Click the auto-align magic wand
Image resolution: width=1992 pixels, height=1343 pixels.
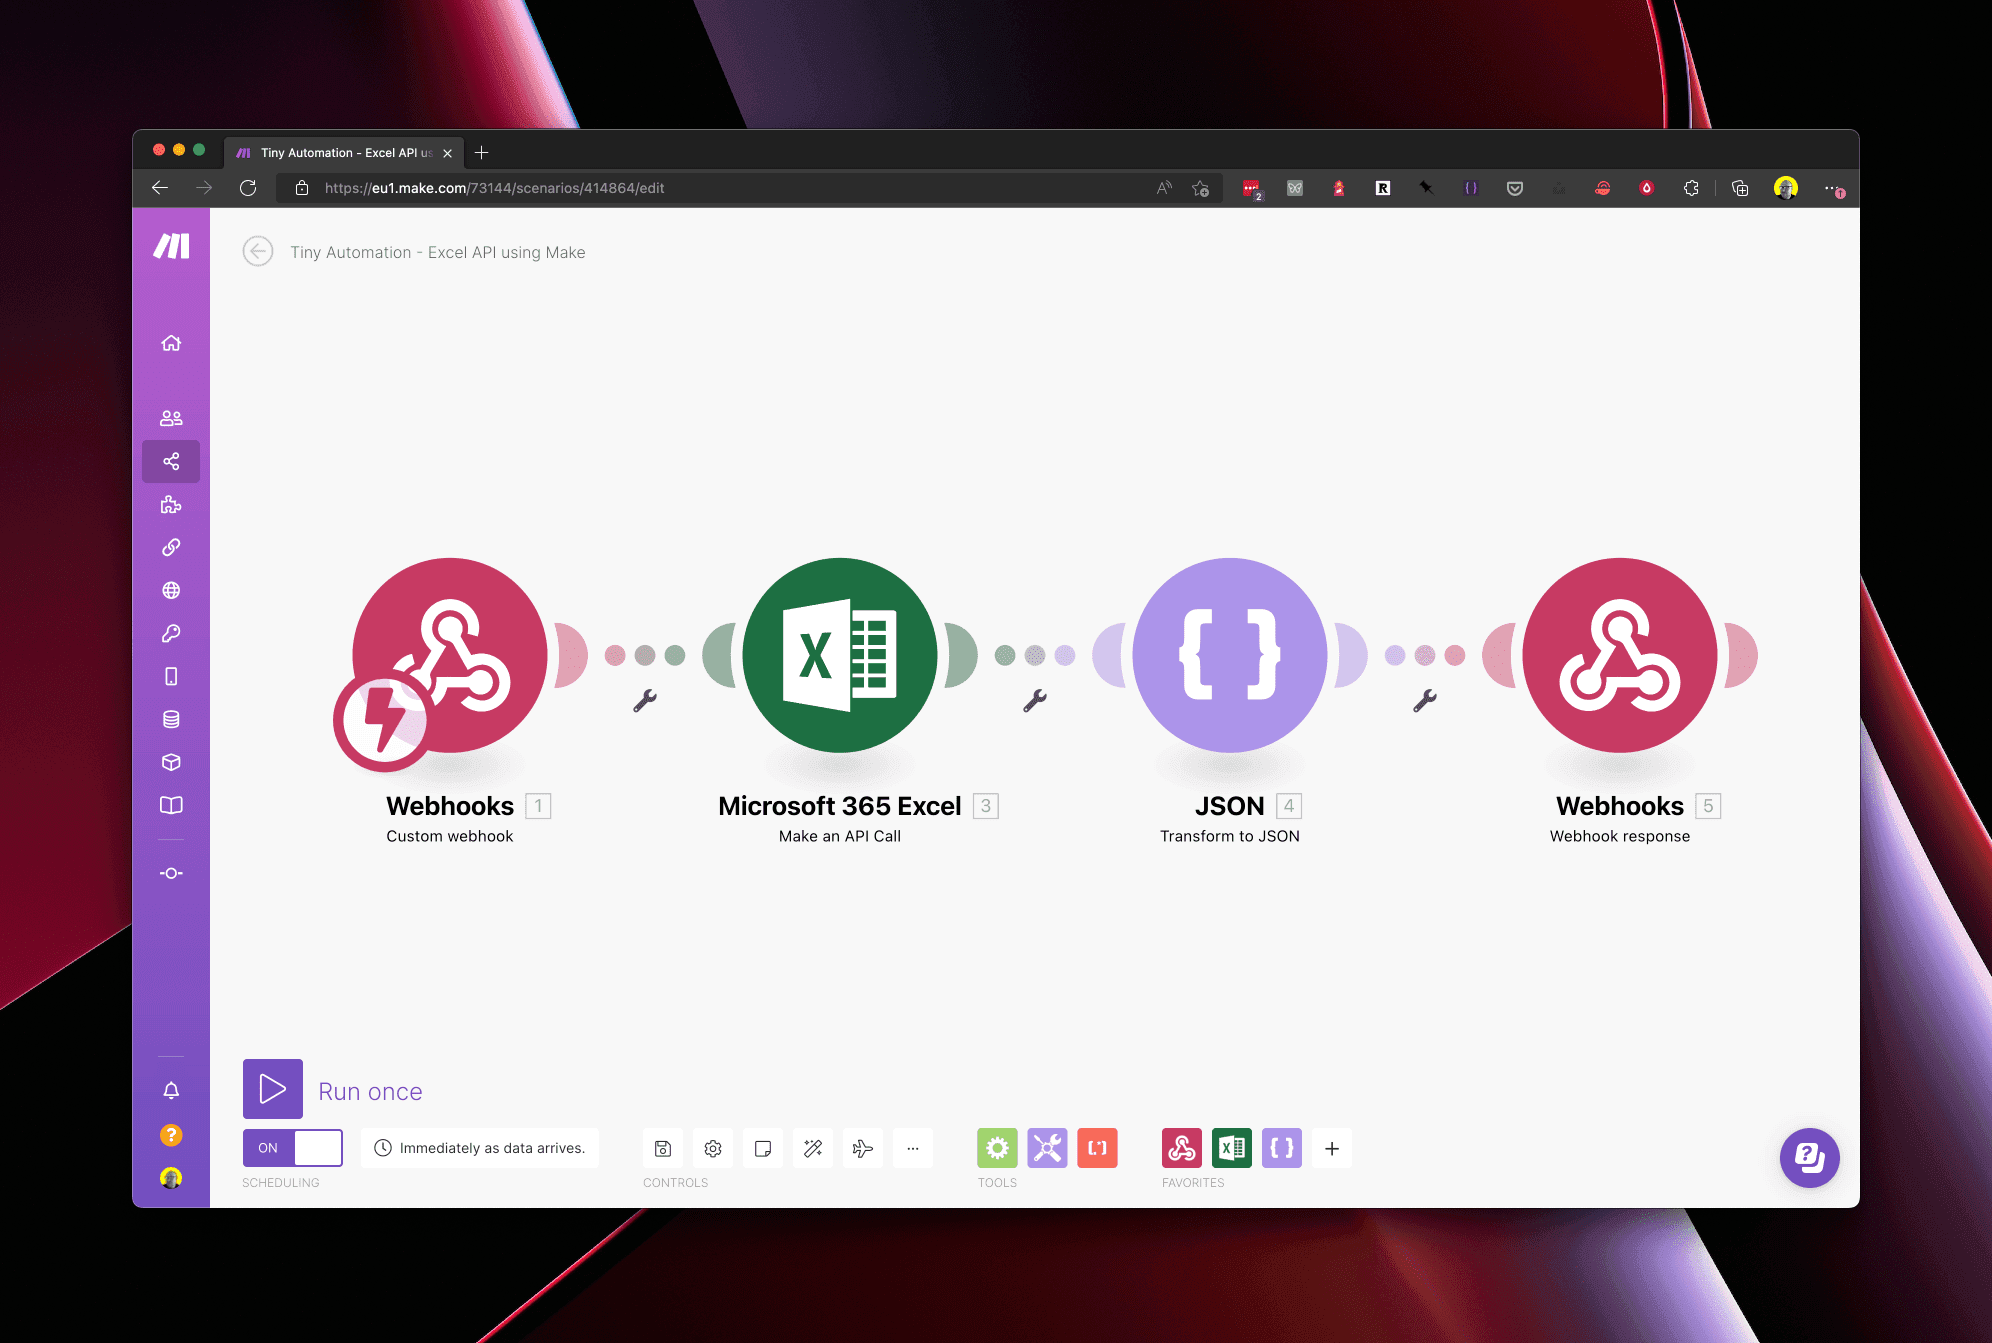click(813, 1148)
